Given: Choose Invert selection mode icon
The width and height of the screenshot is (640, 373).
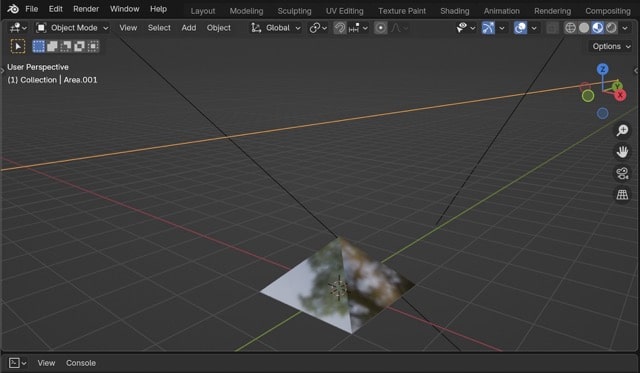Looking at the screenshot, I should (79, 46).
